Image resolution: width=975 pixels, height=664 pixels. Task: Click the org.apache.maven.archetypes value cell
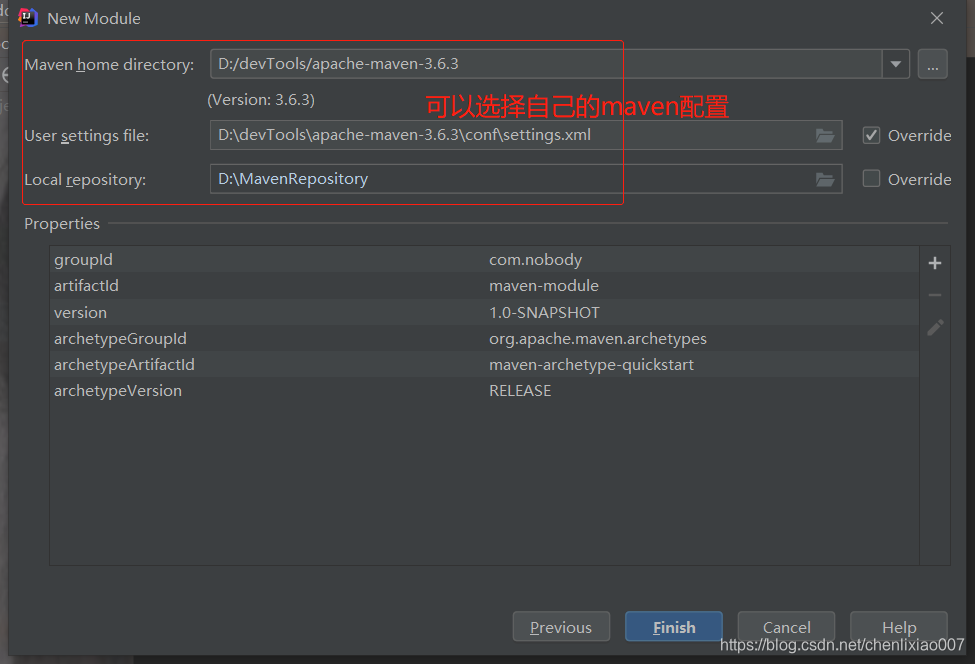coord(598,339)
